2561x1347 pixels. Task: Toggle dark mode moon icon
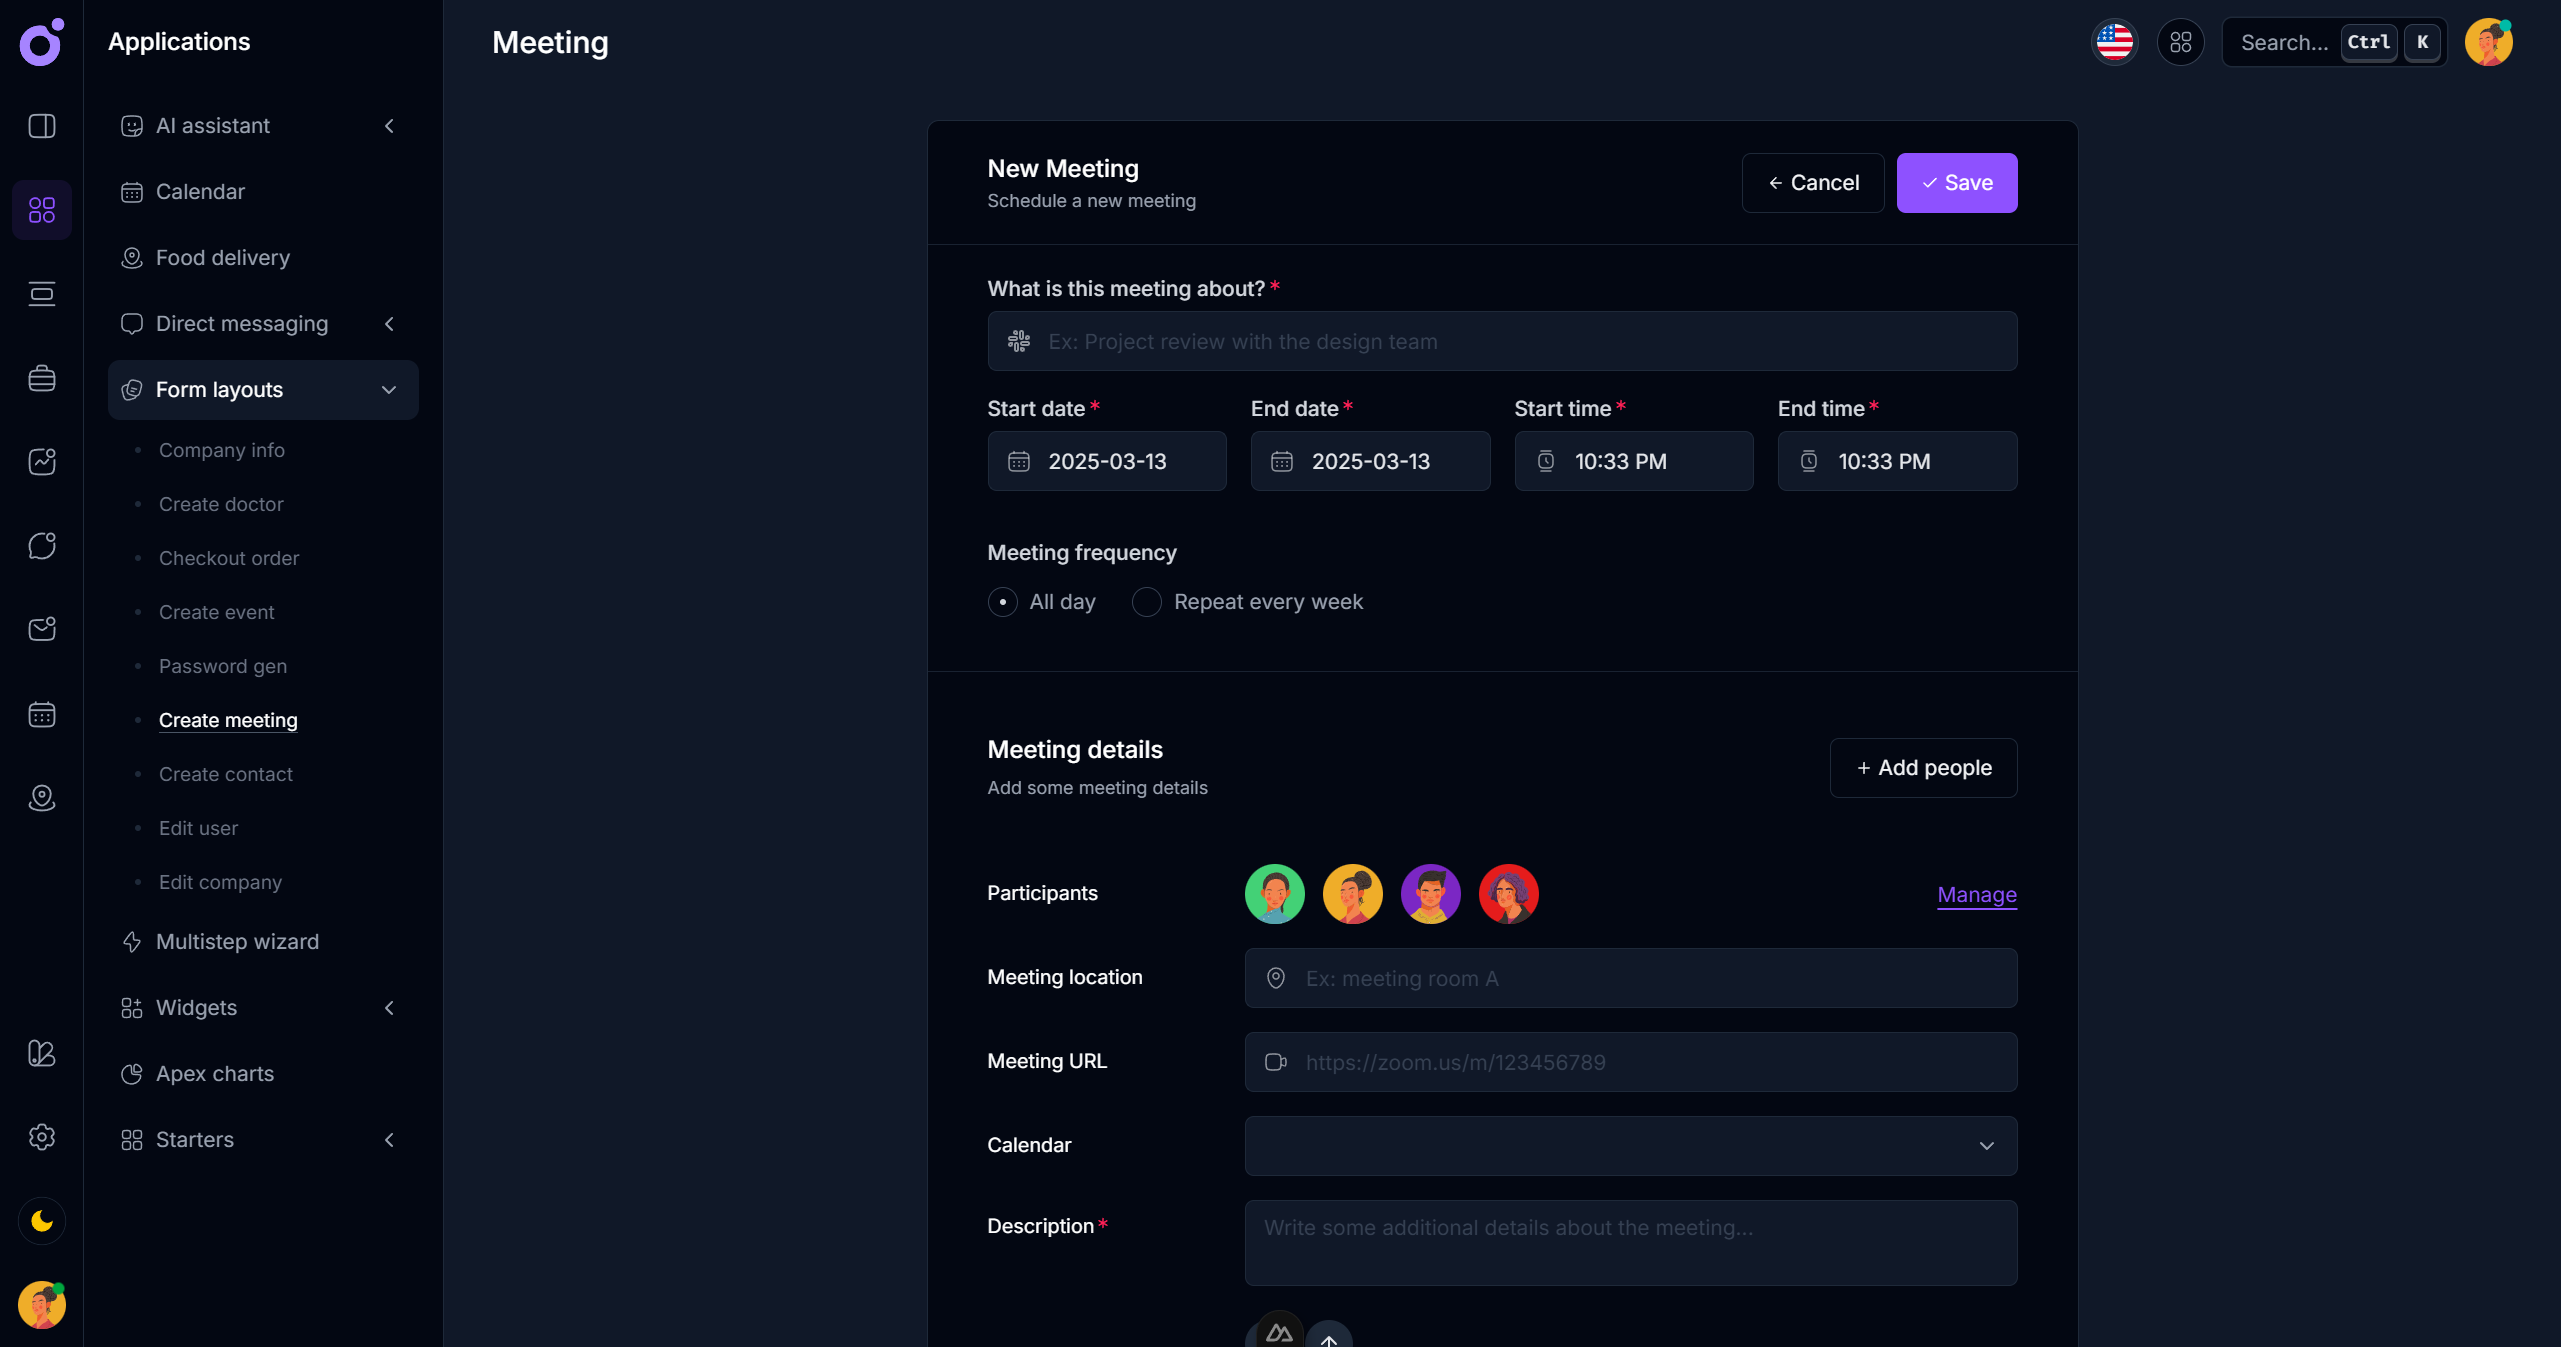(41, 1221)
